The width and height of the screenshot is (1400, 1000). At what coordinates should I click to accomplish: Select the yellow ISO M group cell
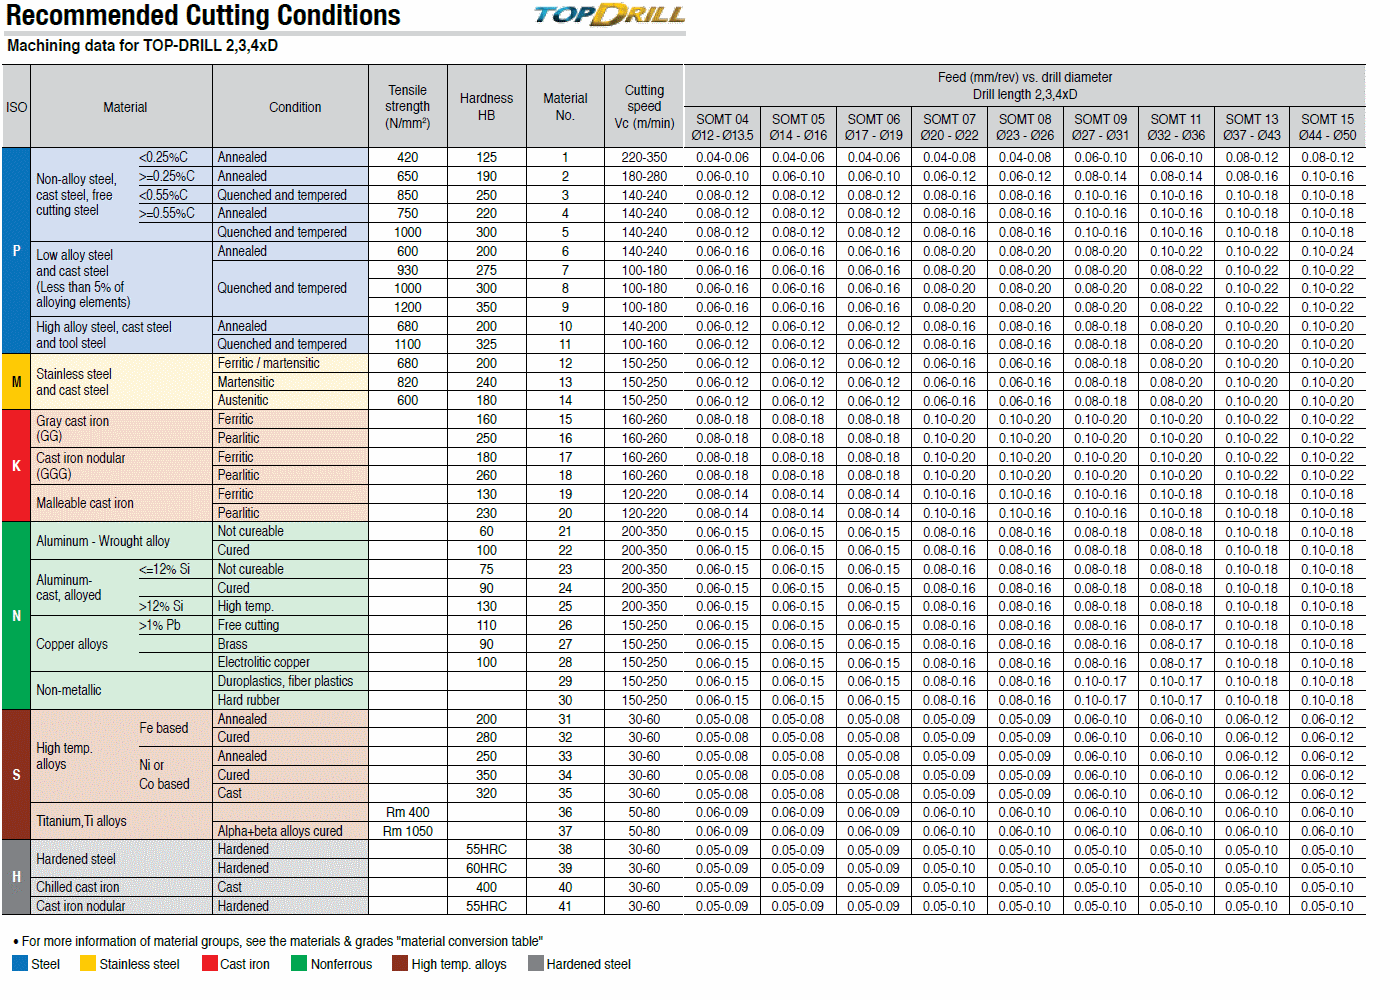tap(16, 382)
